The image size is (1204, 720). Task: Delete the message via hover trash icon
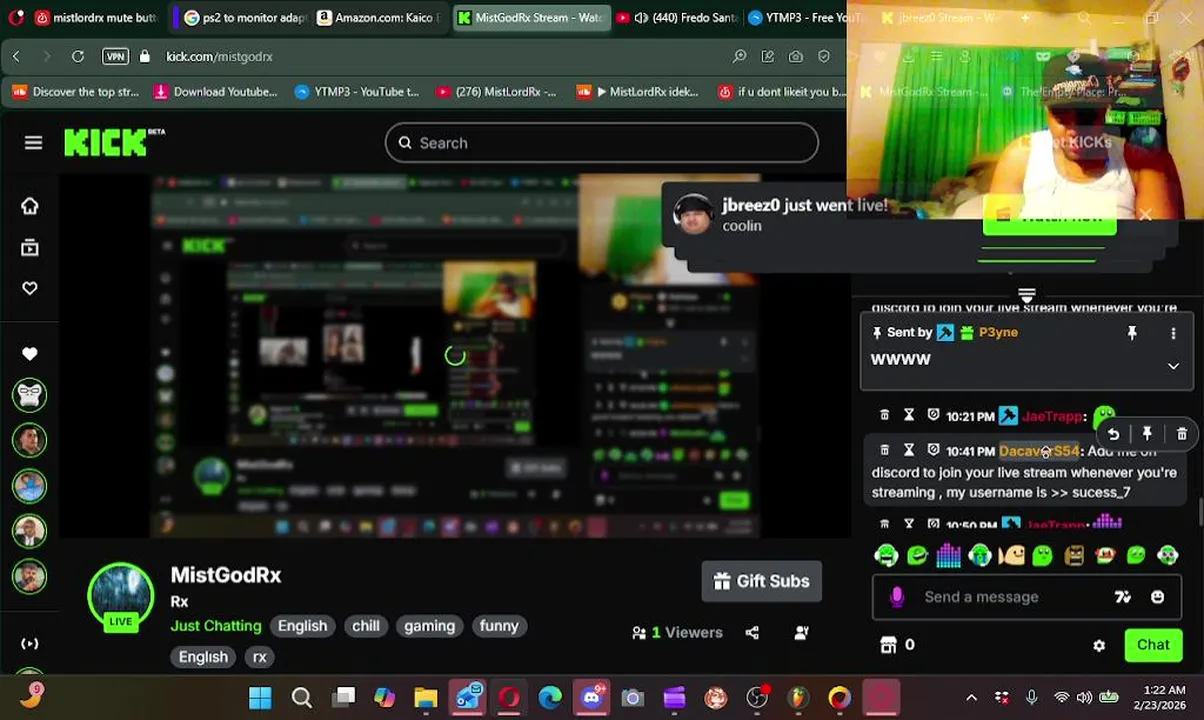coord(1181,434)
